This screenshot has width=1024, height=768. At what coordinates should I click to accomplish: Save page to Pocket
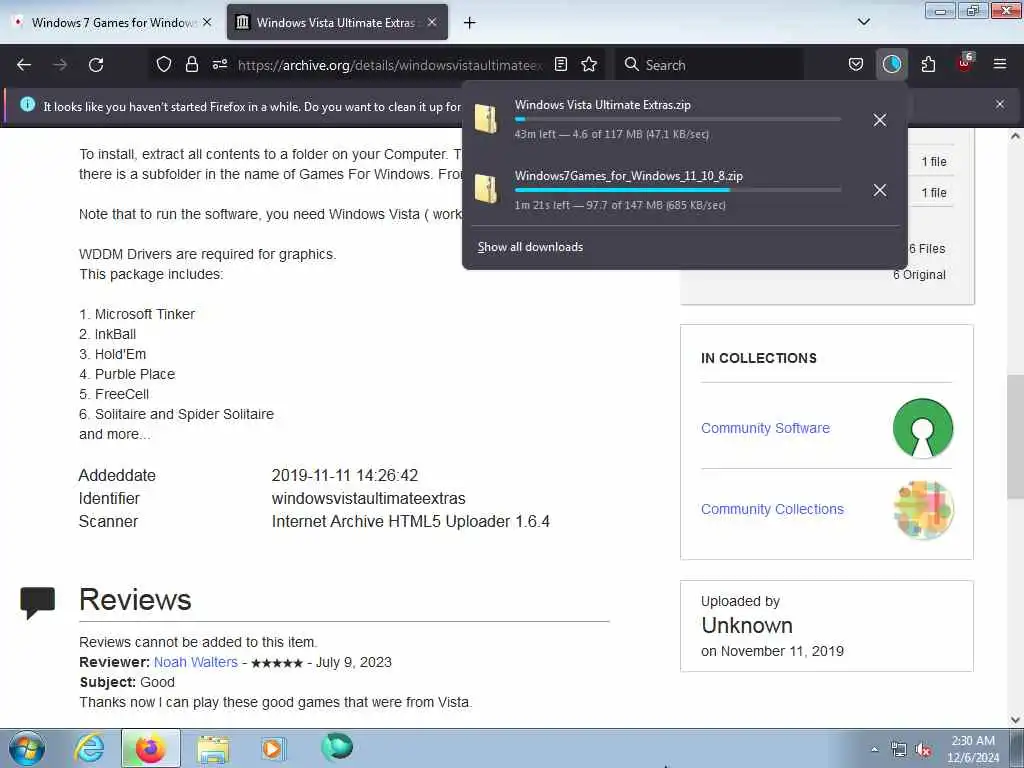coord(856,64)
